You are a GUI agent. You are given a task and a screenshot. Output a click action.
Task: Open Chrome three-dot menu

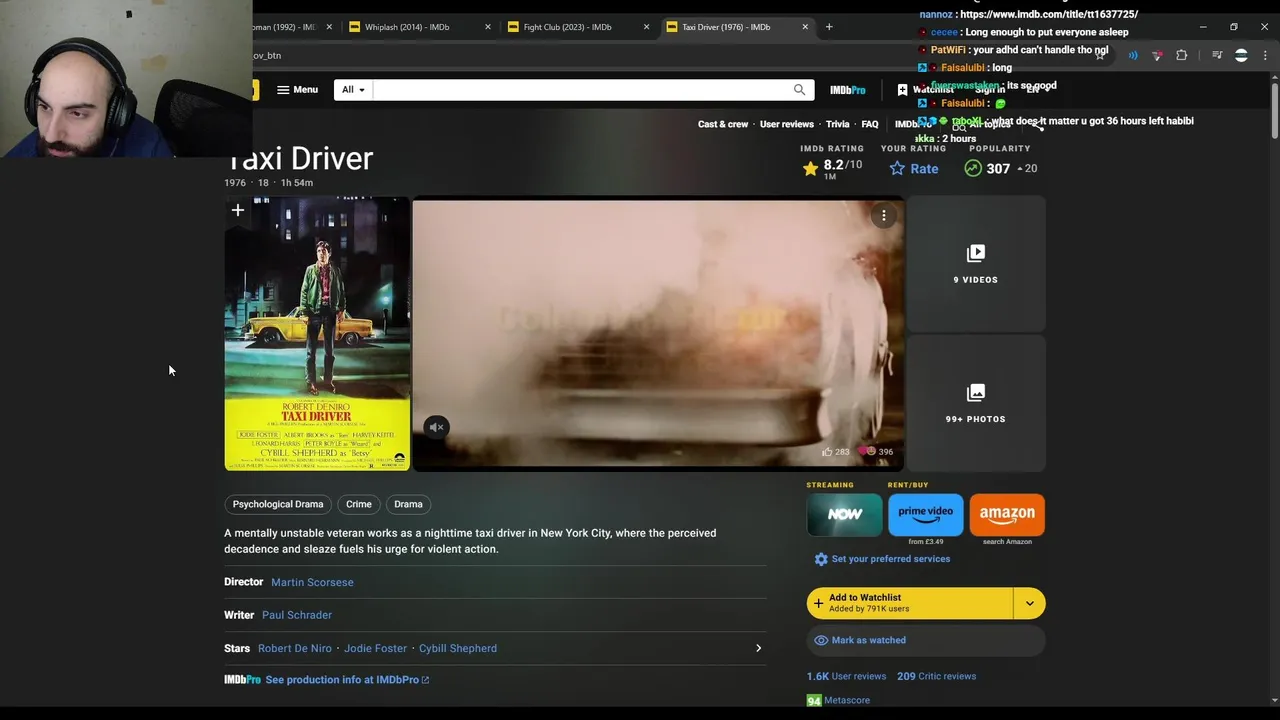pyautogui.click(x=1265, y=56)
